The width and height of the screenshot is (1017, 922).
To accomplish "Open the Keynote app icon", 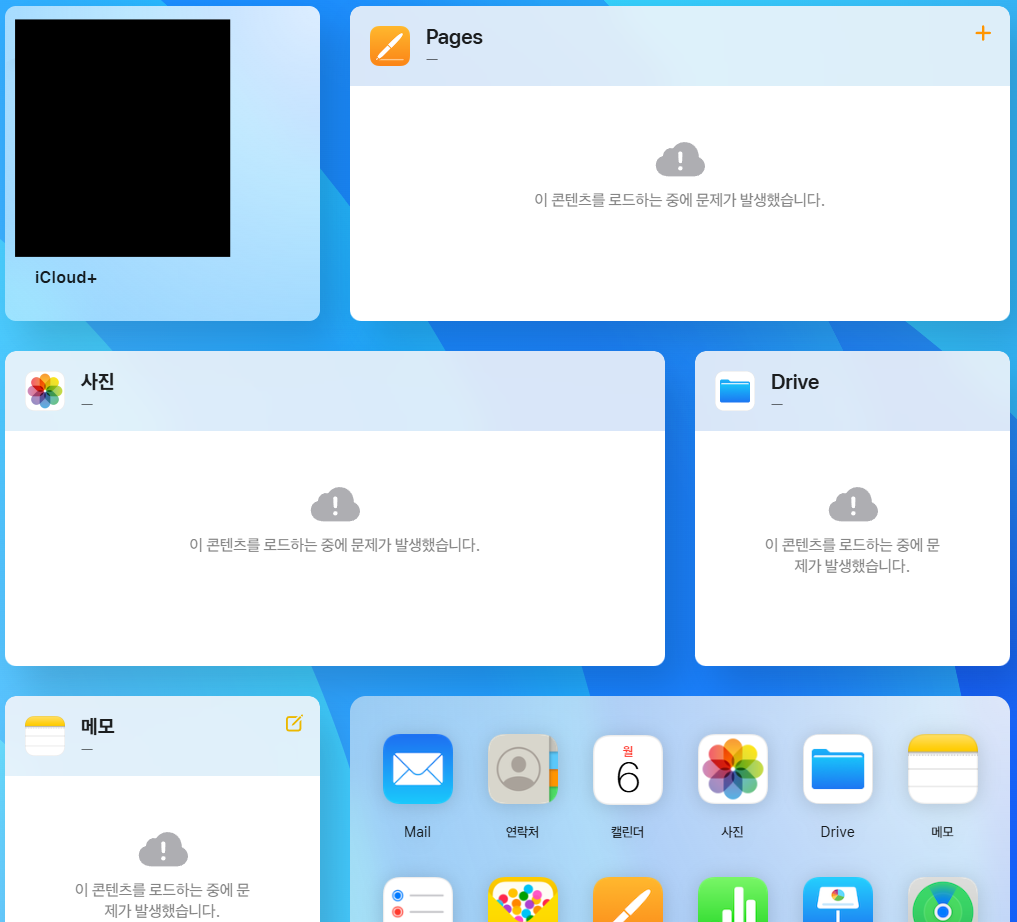I will click(x=838, y=899).
